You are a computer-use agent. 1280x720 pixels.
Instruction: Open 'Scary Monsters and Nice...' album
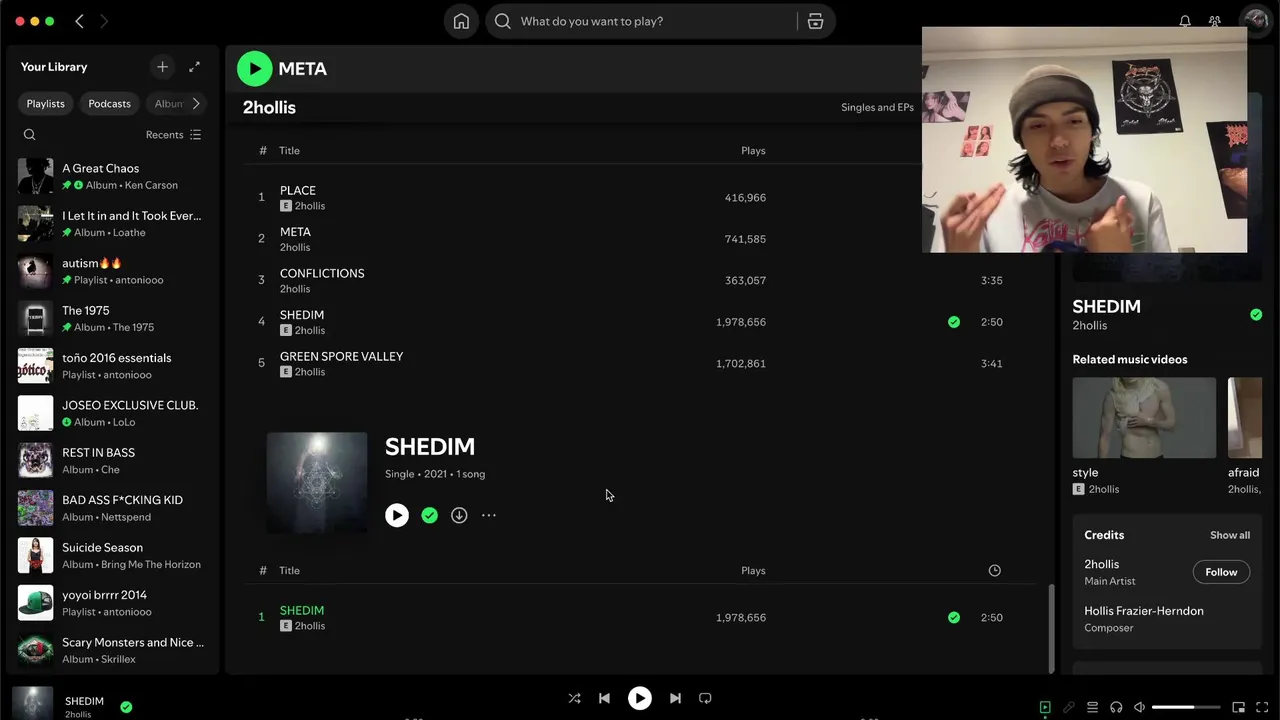click(112, 650)
